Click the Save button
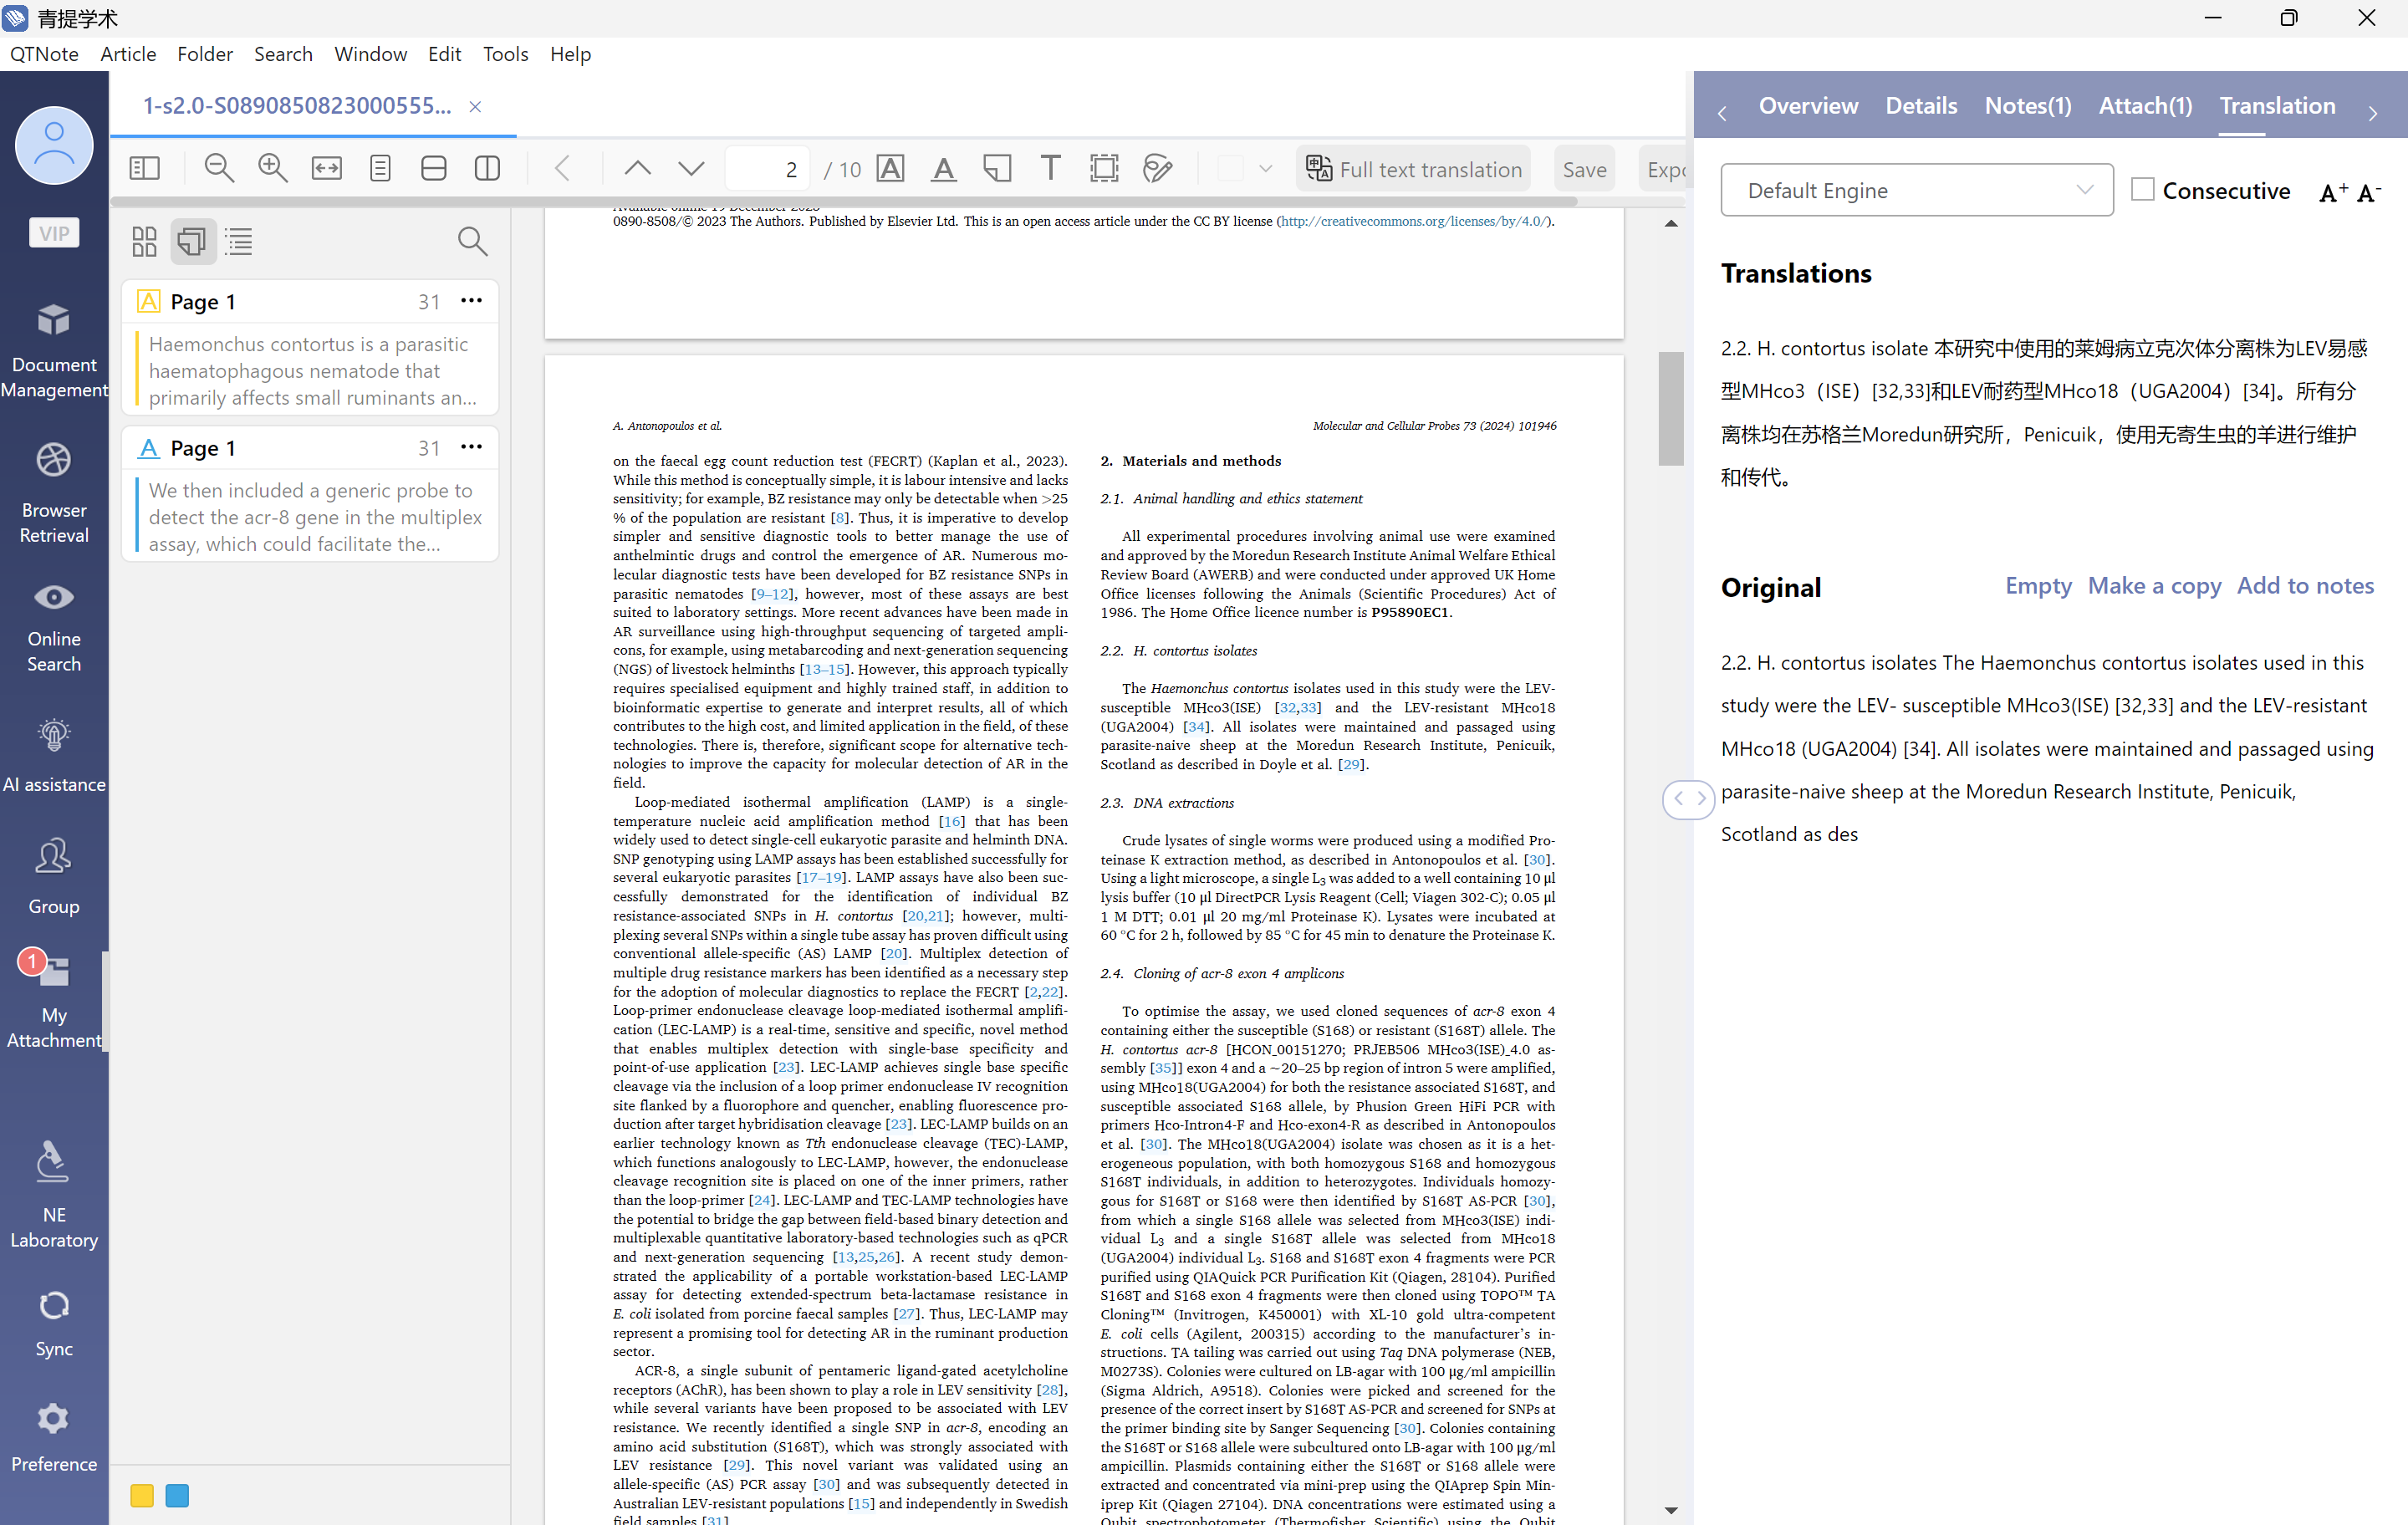2408x1525 pixels. tap(1584, 169)
